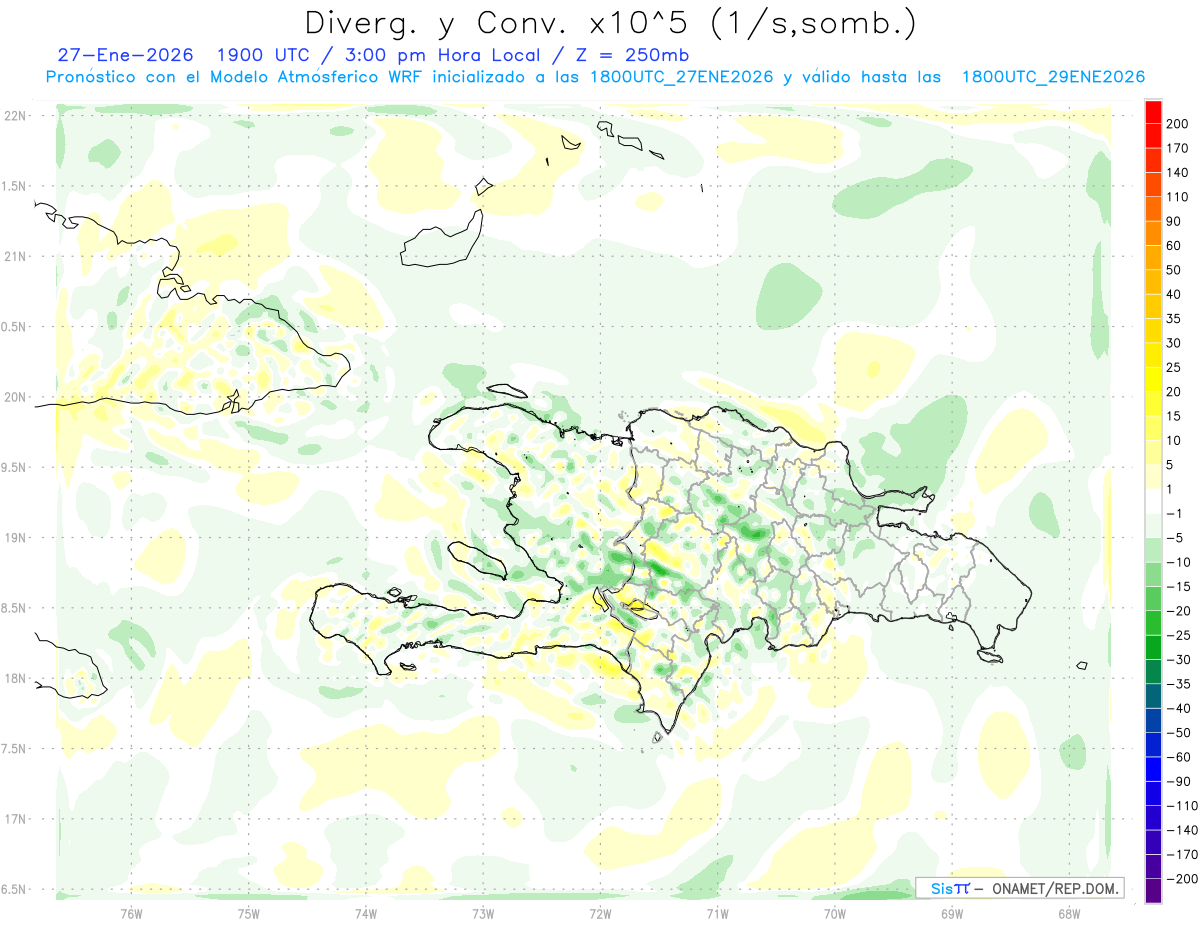Viewport: 1200px width, 927px height.
Task: Click the axis label "9.5N"
Action: 15,468
